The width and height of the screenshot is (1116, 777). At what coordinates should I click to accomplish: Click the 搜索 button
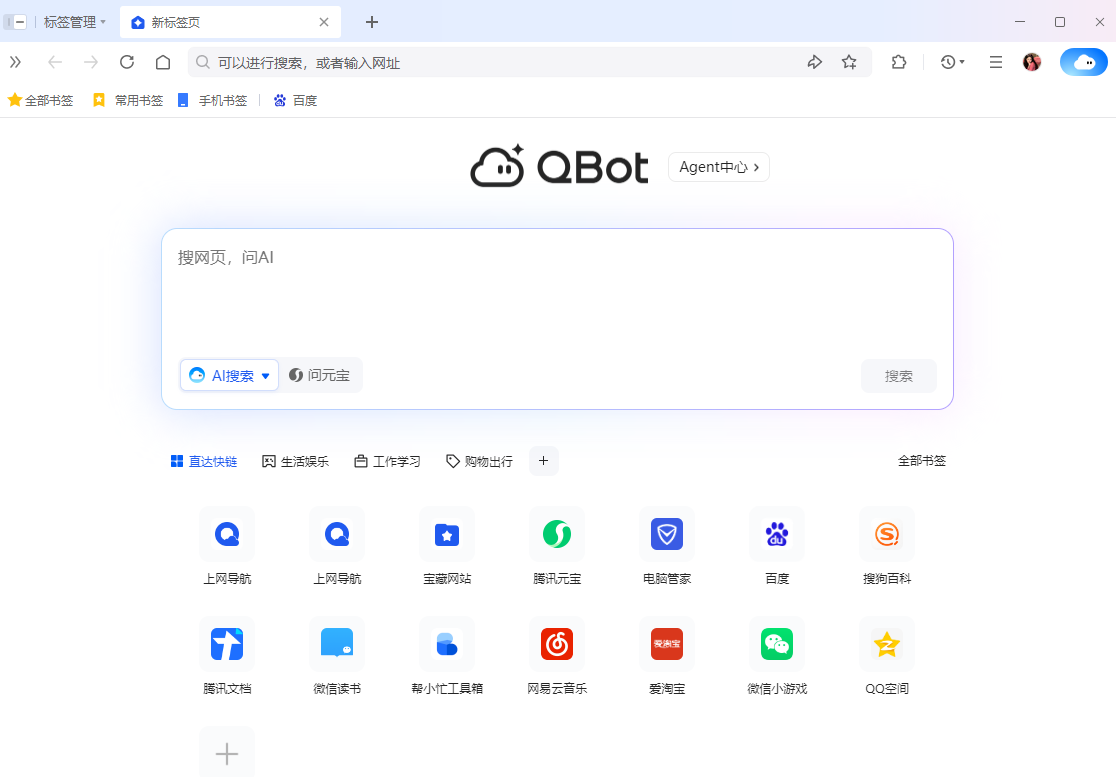pyautogui.click(x=898, y=375)
